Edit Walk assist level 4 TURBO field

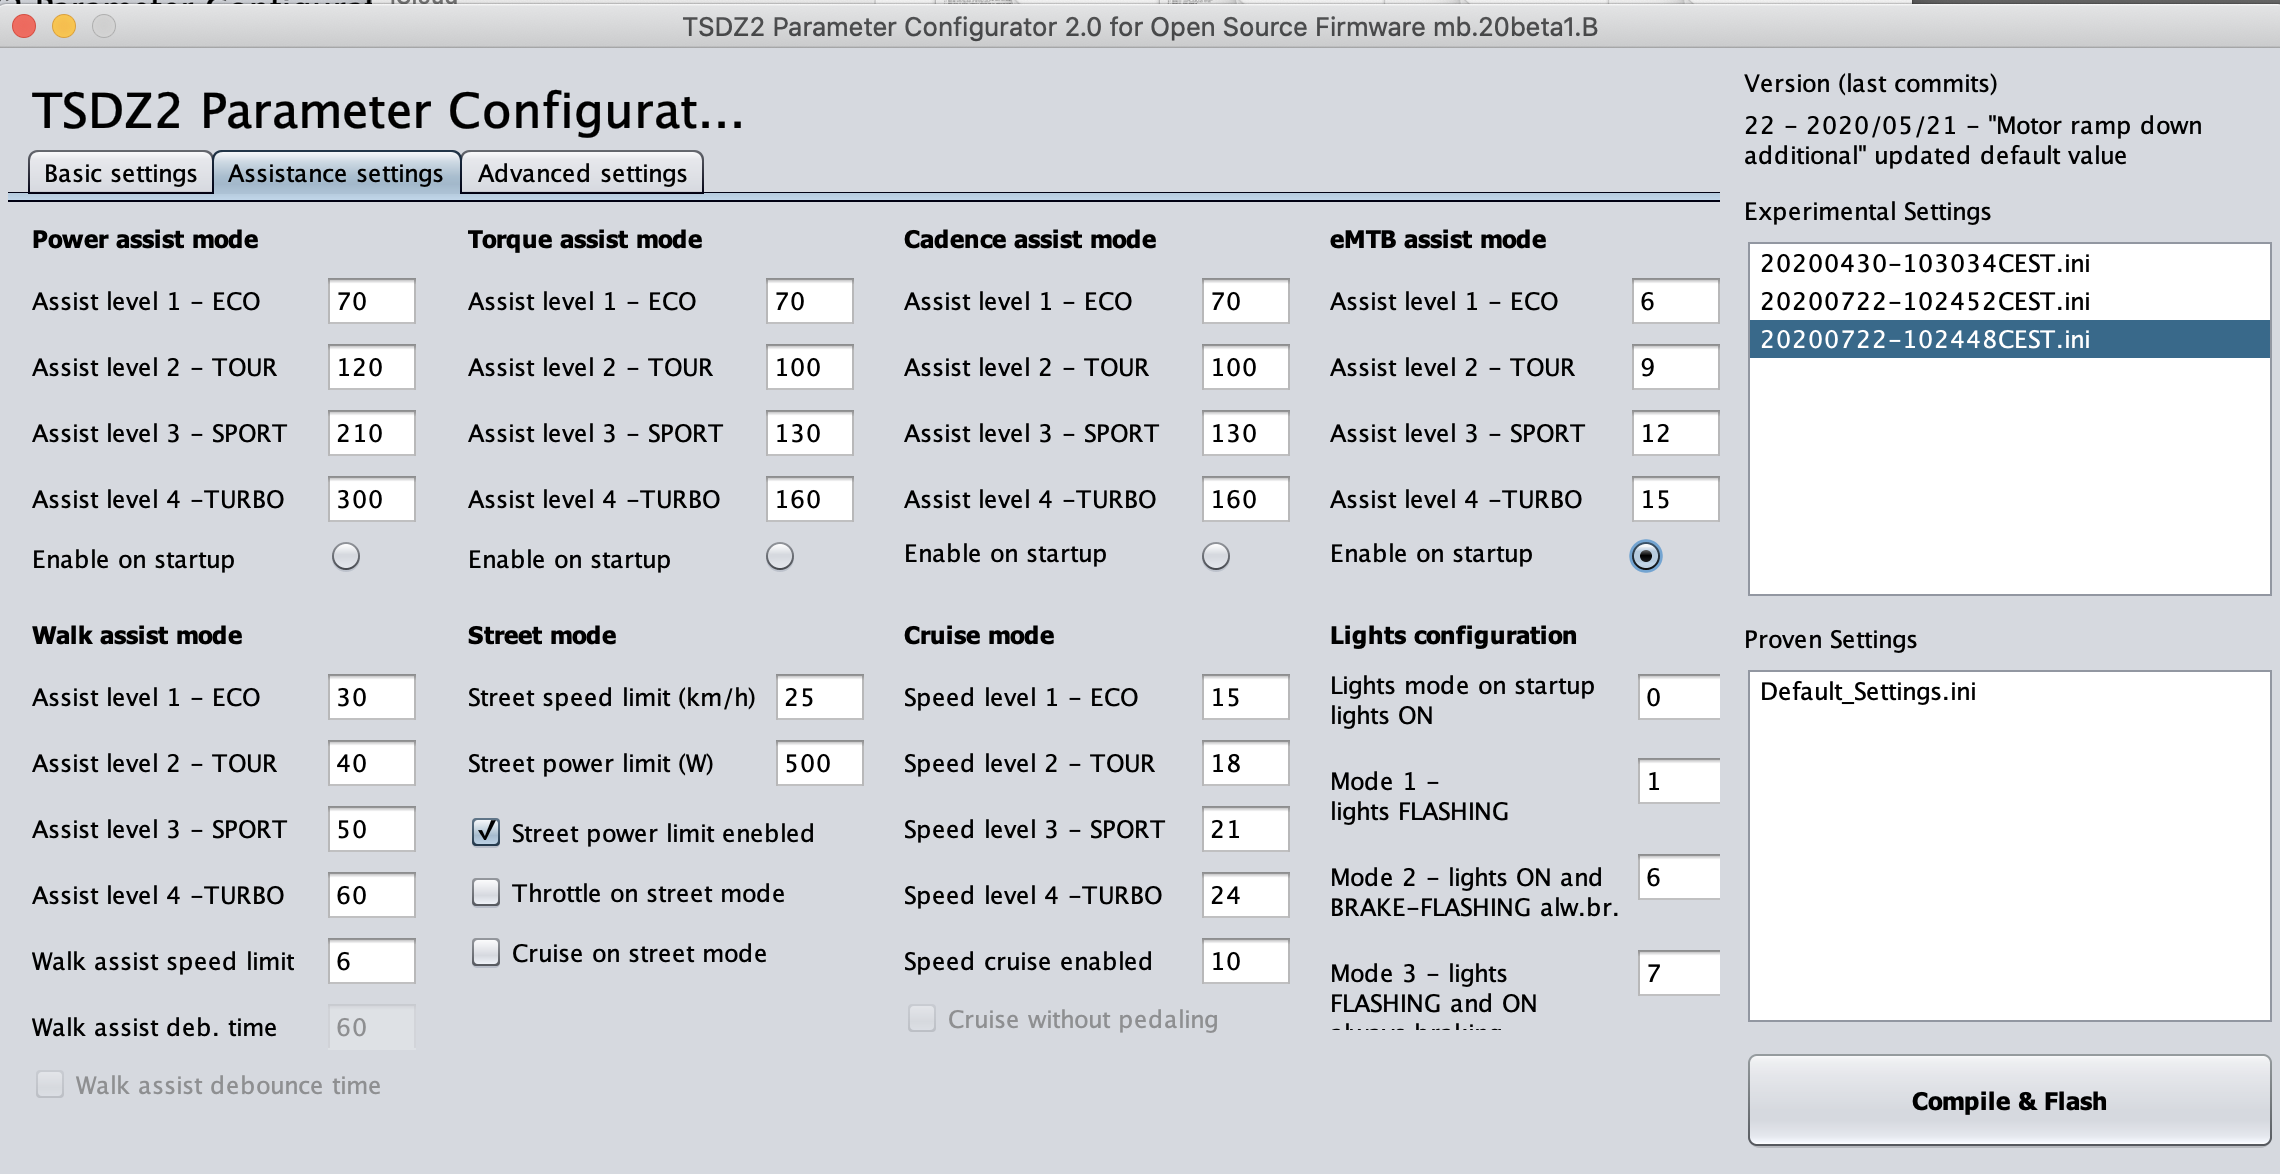371,895
